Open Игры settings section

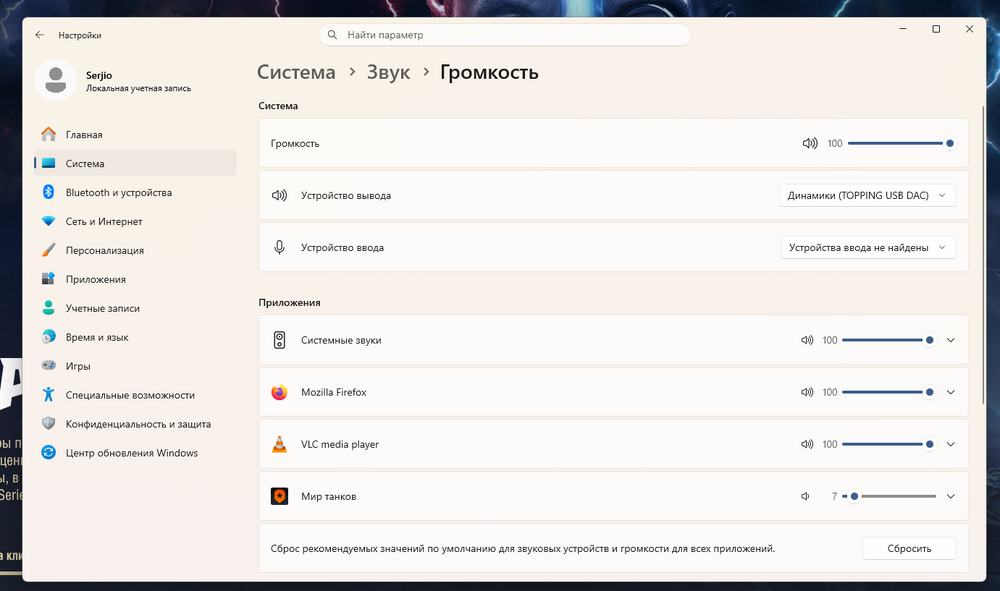pos(135,366)
